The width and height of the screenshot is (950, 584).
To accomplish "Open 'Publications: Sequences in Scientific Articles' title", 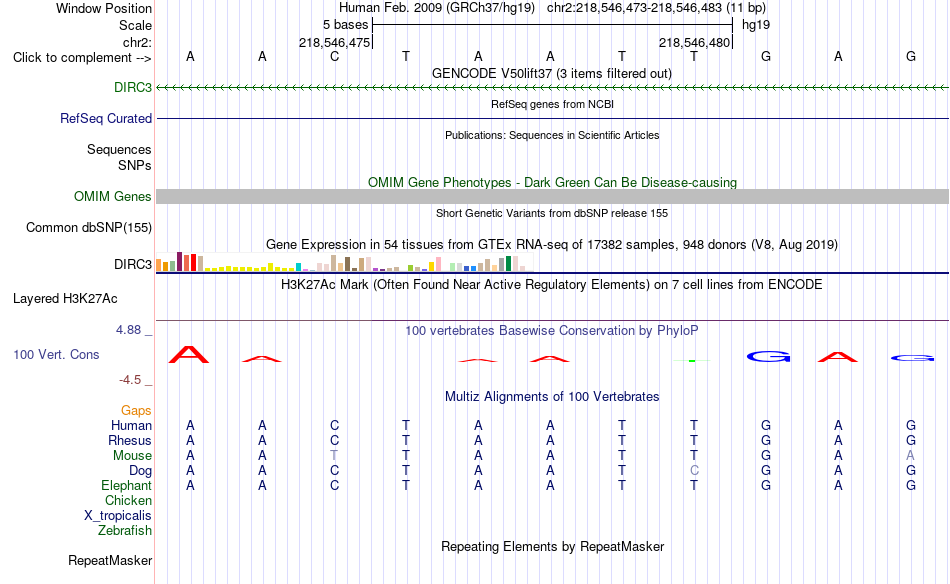I will [x=552, y=135].
